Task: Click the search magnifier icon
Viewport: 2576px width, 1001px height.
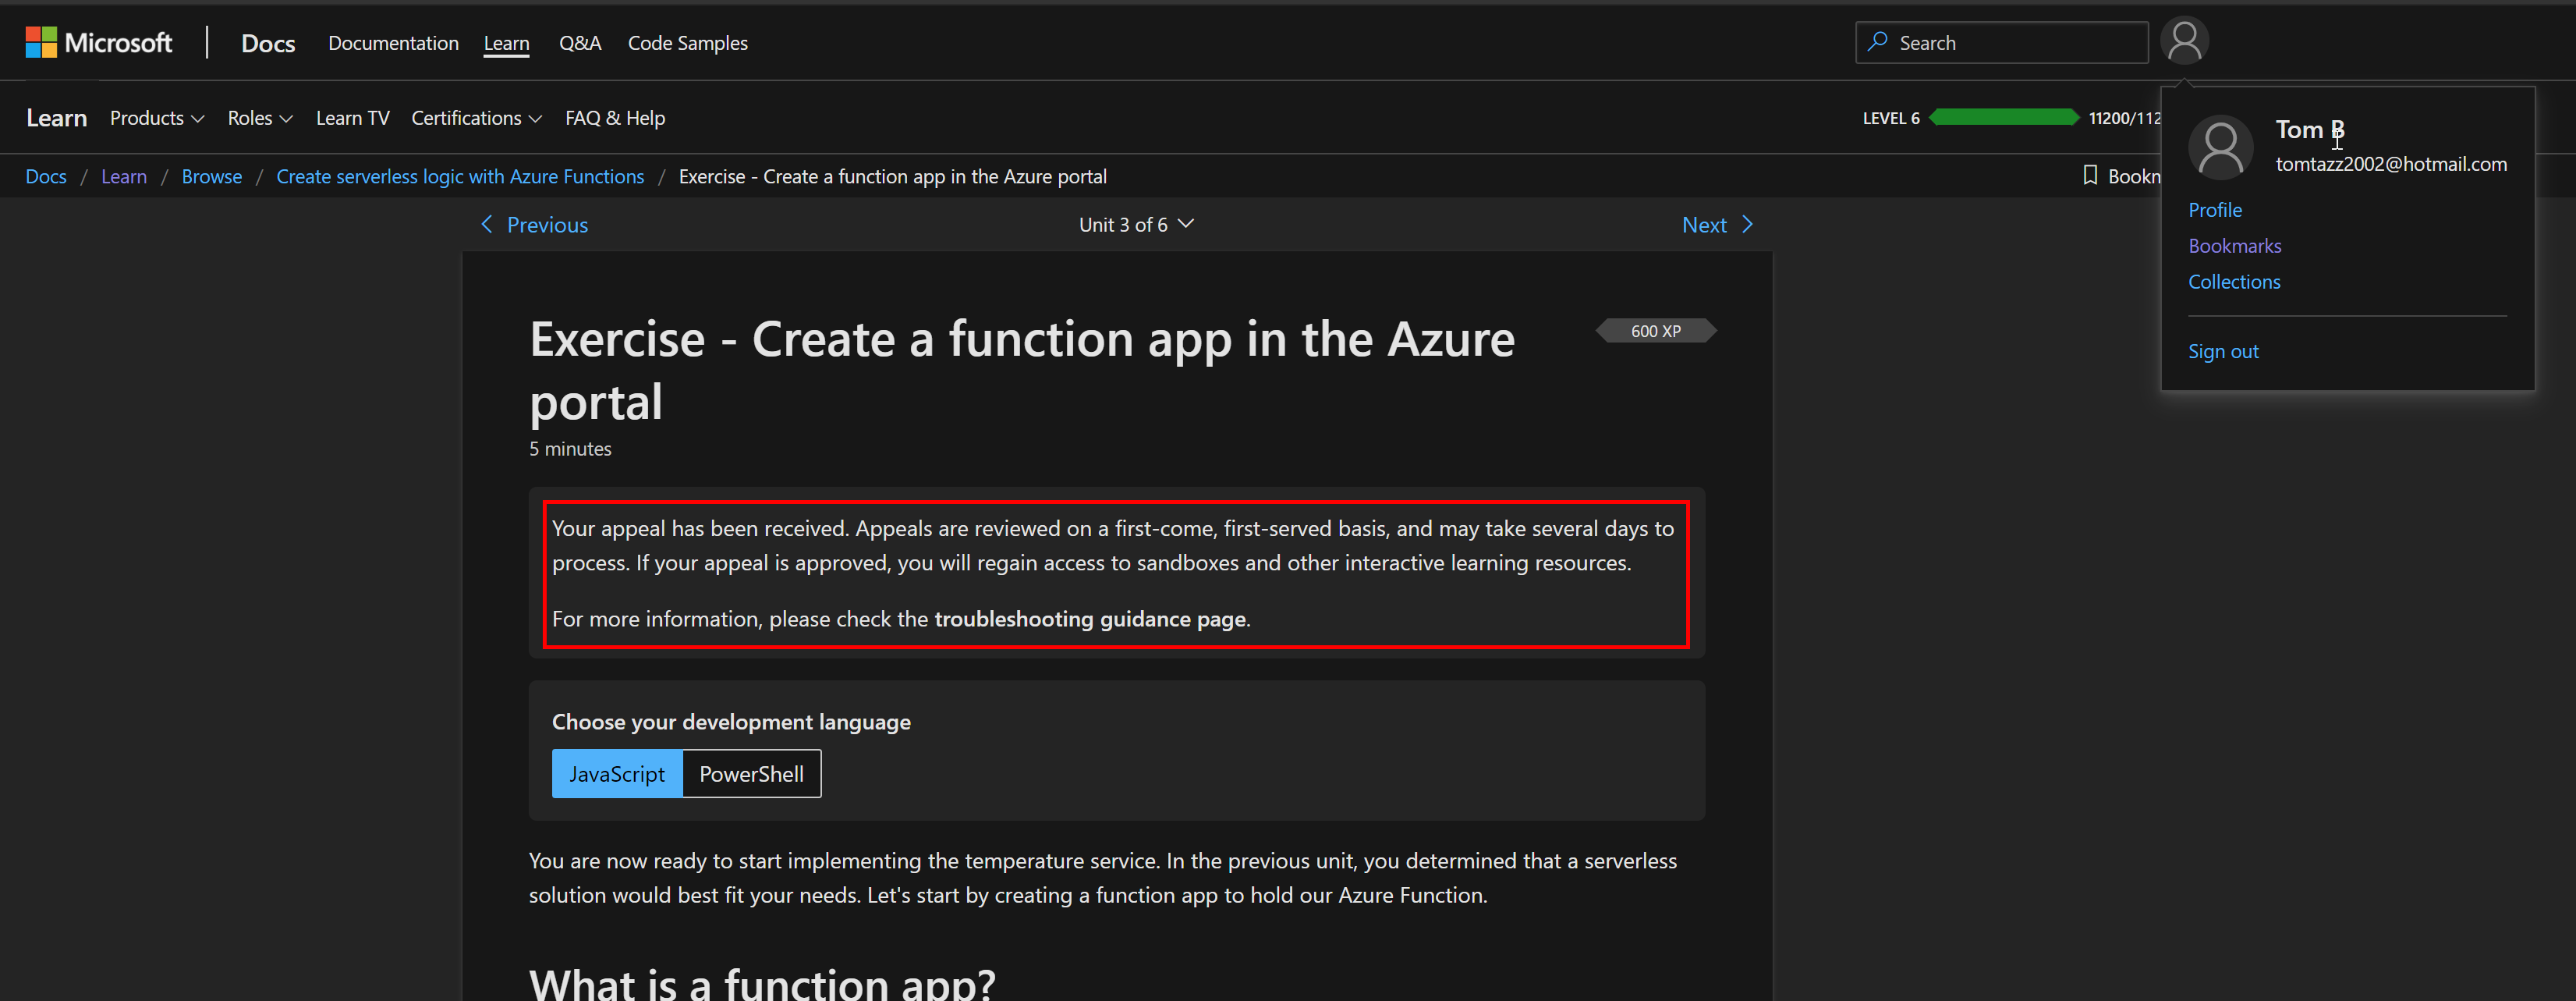Action: point(1878,42)
